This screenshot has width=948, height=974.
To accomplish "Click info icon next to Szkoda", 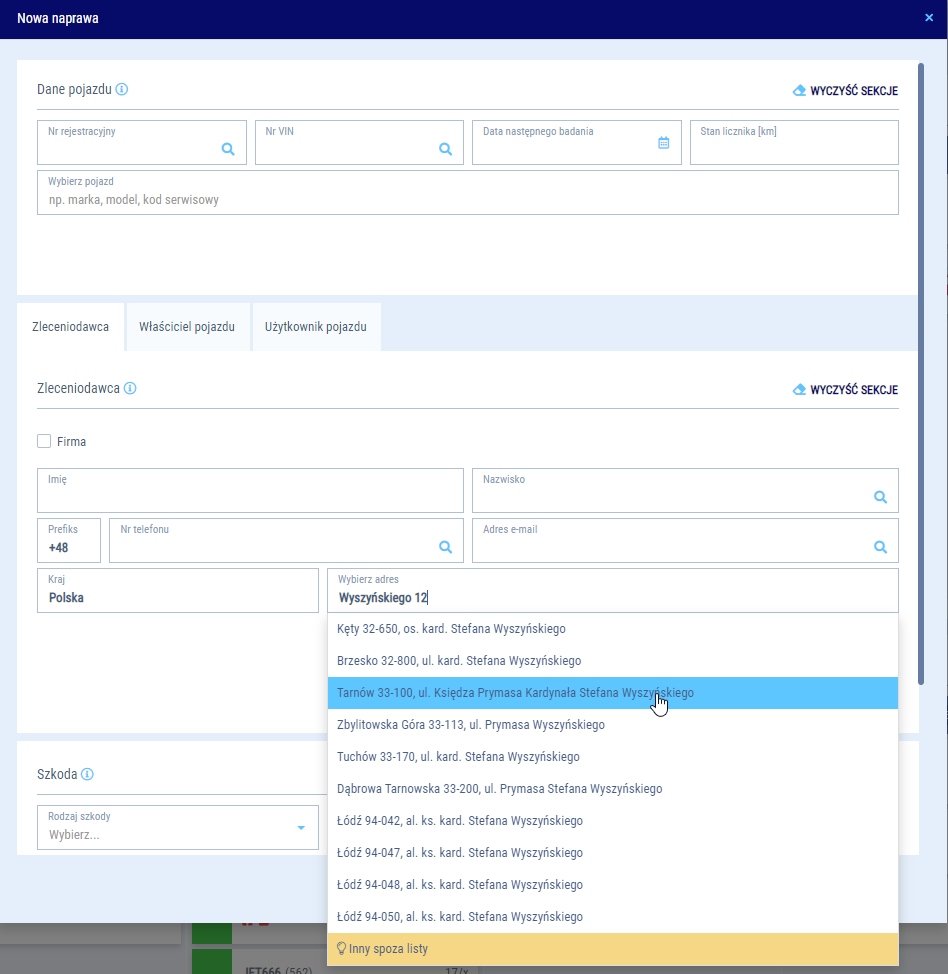I will tap(87, 774).
